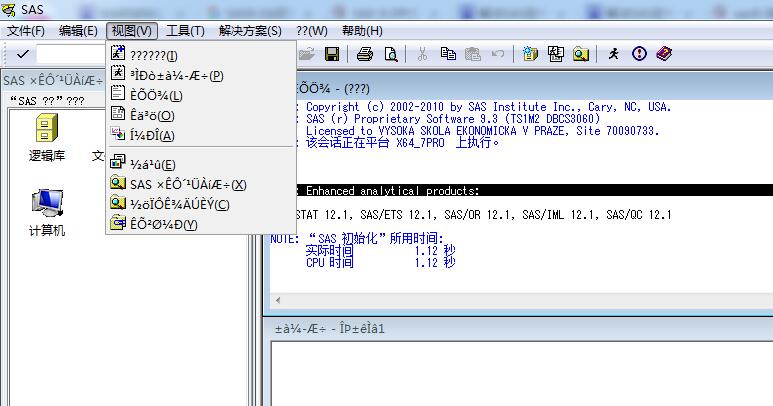Close the open 视图(V) menu
The height and width of the screenshot is (406, 773).
pos(132,31)
